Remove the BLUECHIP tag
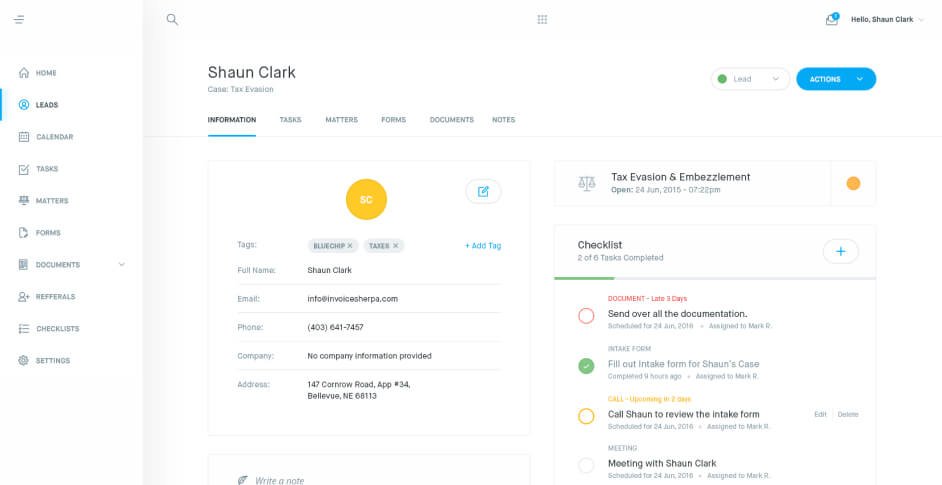This screenshot has width=942, height=485. [x=350, y=245]
